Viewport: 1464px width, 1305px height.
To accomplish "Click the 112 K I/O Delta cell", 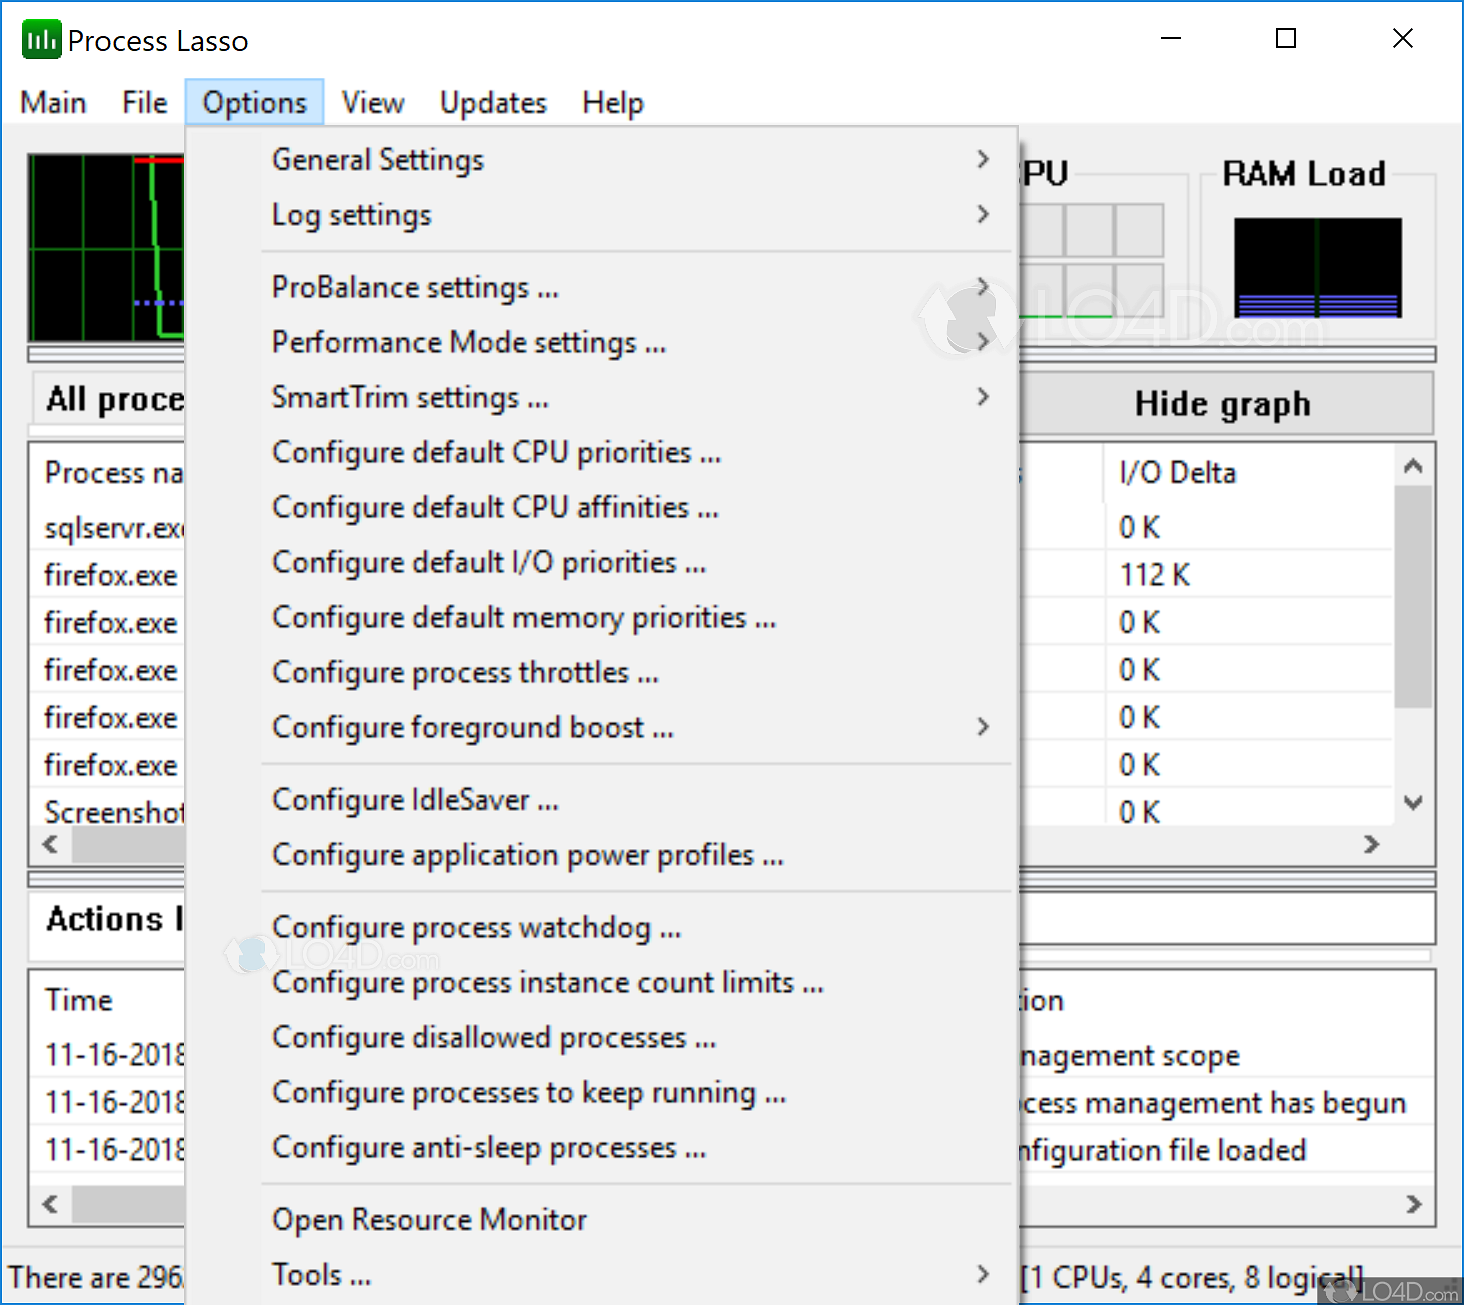I will coord(1155,575).
